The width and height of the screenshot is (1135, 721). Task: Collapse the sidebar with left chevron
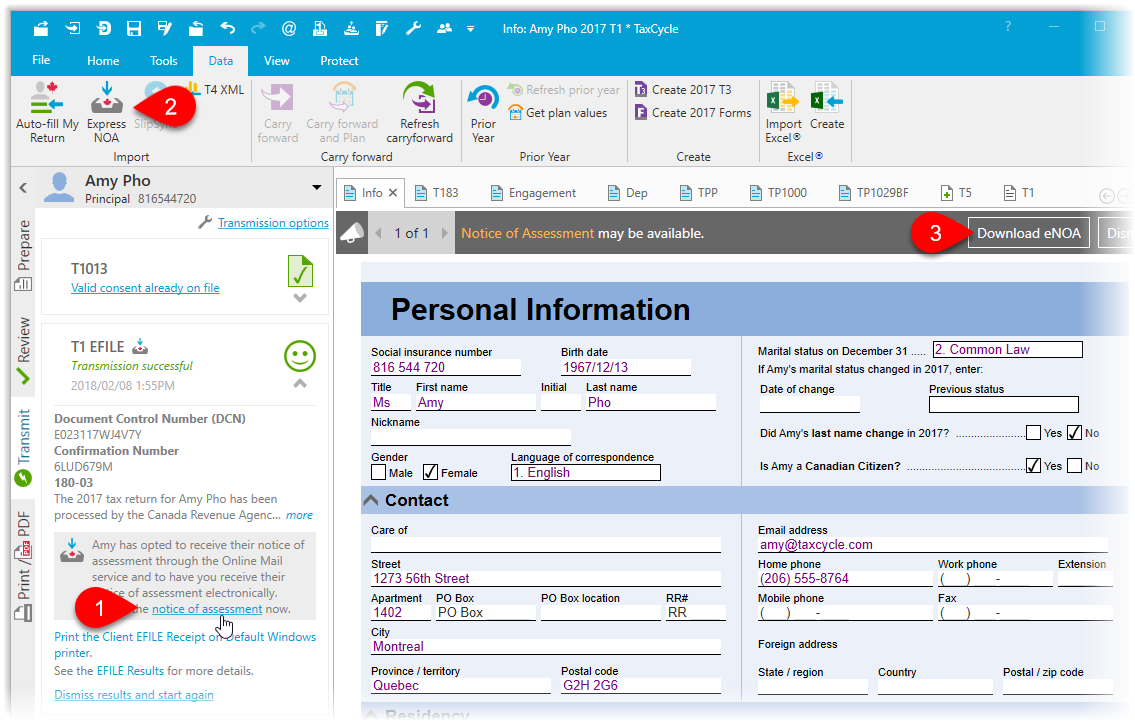(x=23, y=188)
